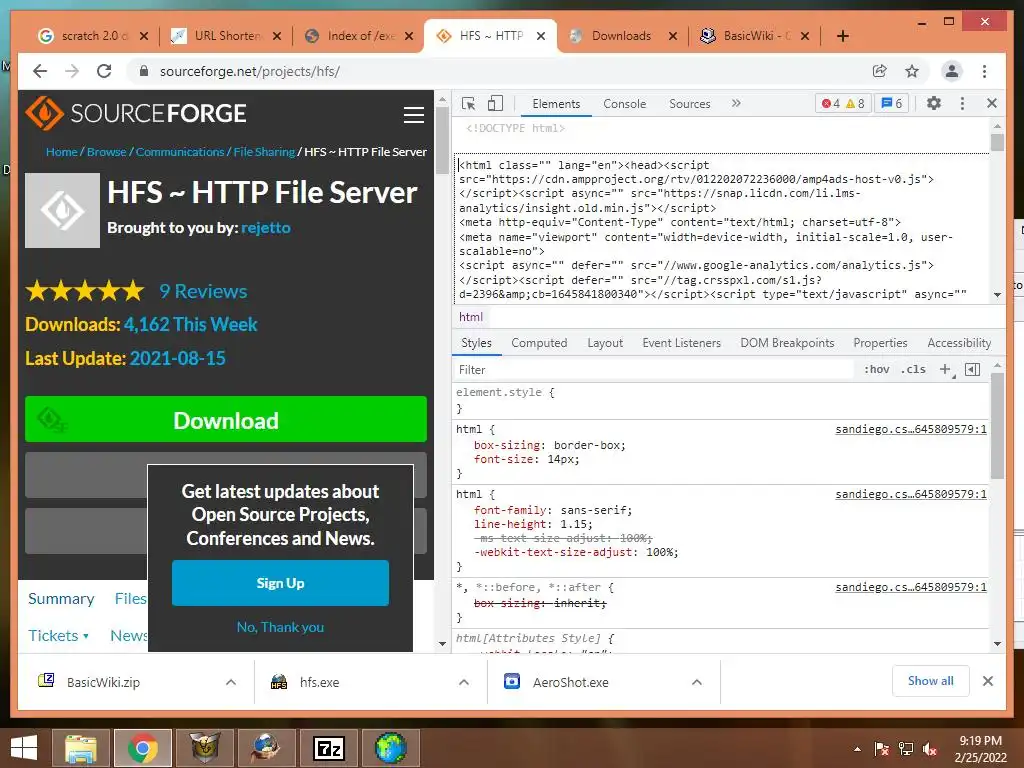The image size is (1024, 768).
Task: Click the SourceForge logo
Action: click(136, 113)
